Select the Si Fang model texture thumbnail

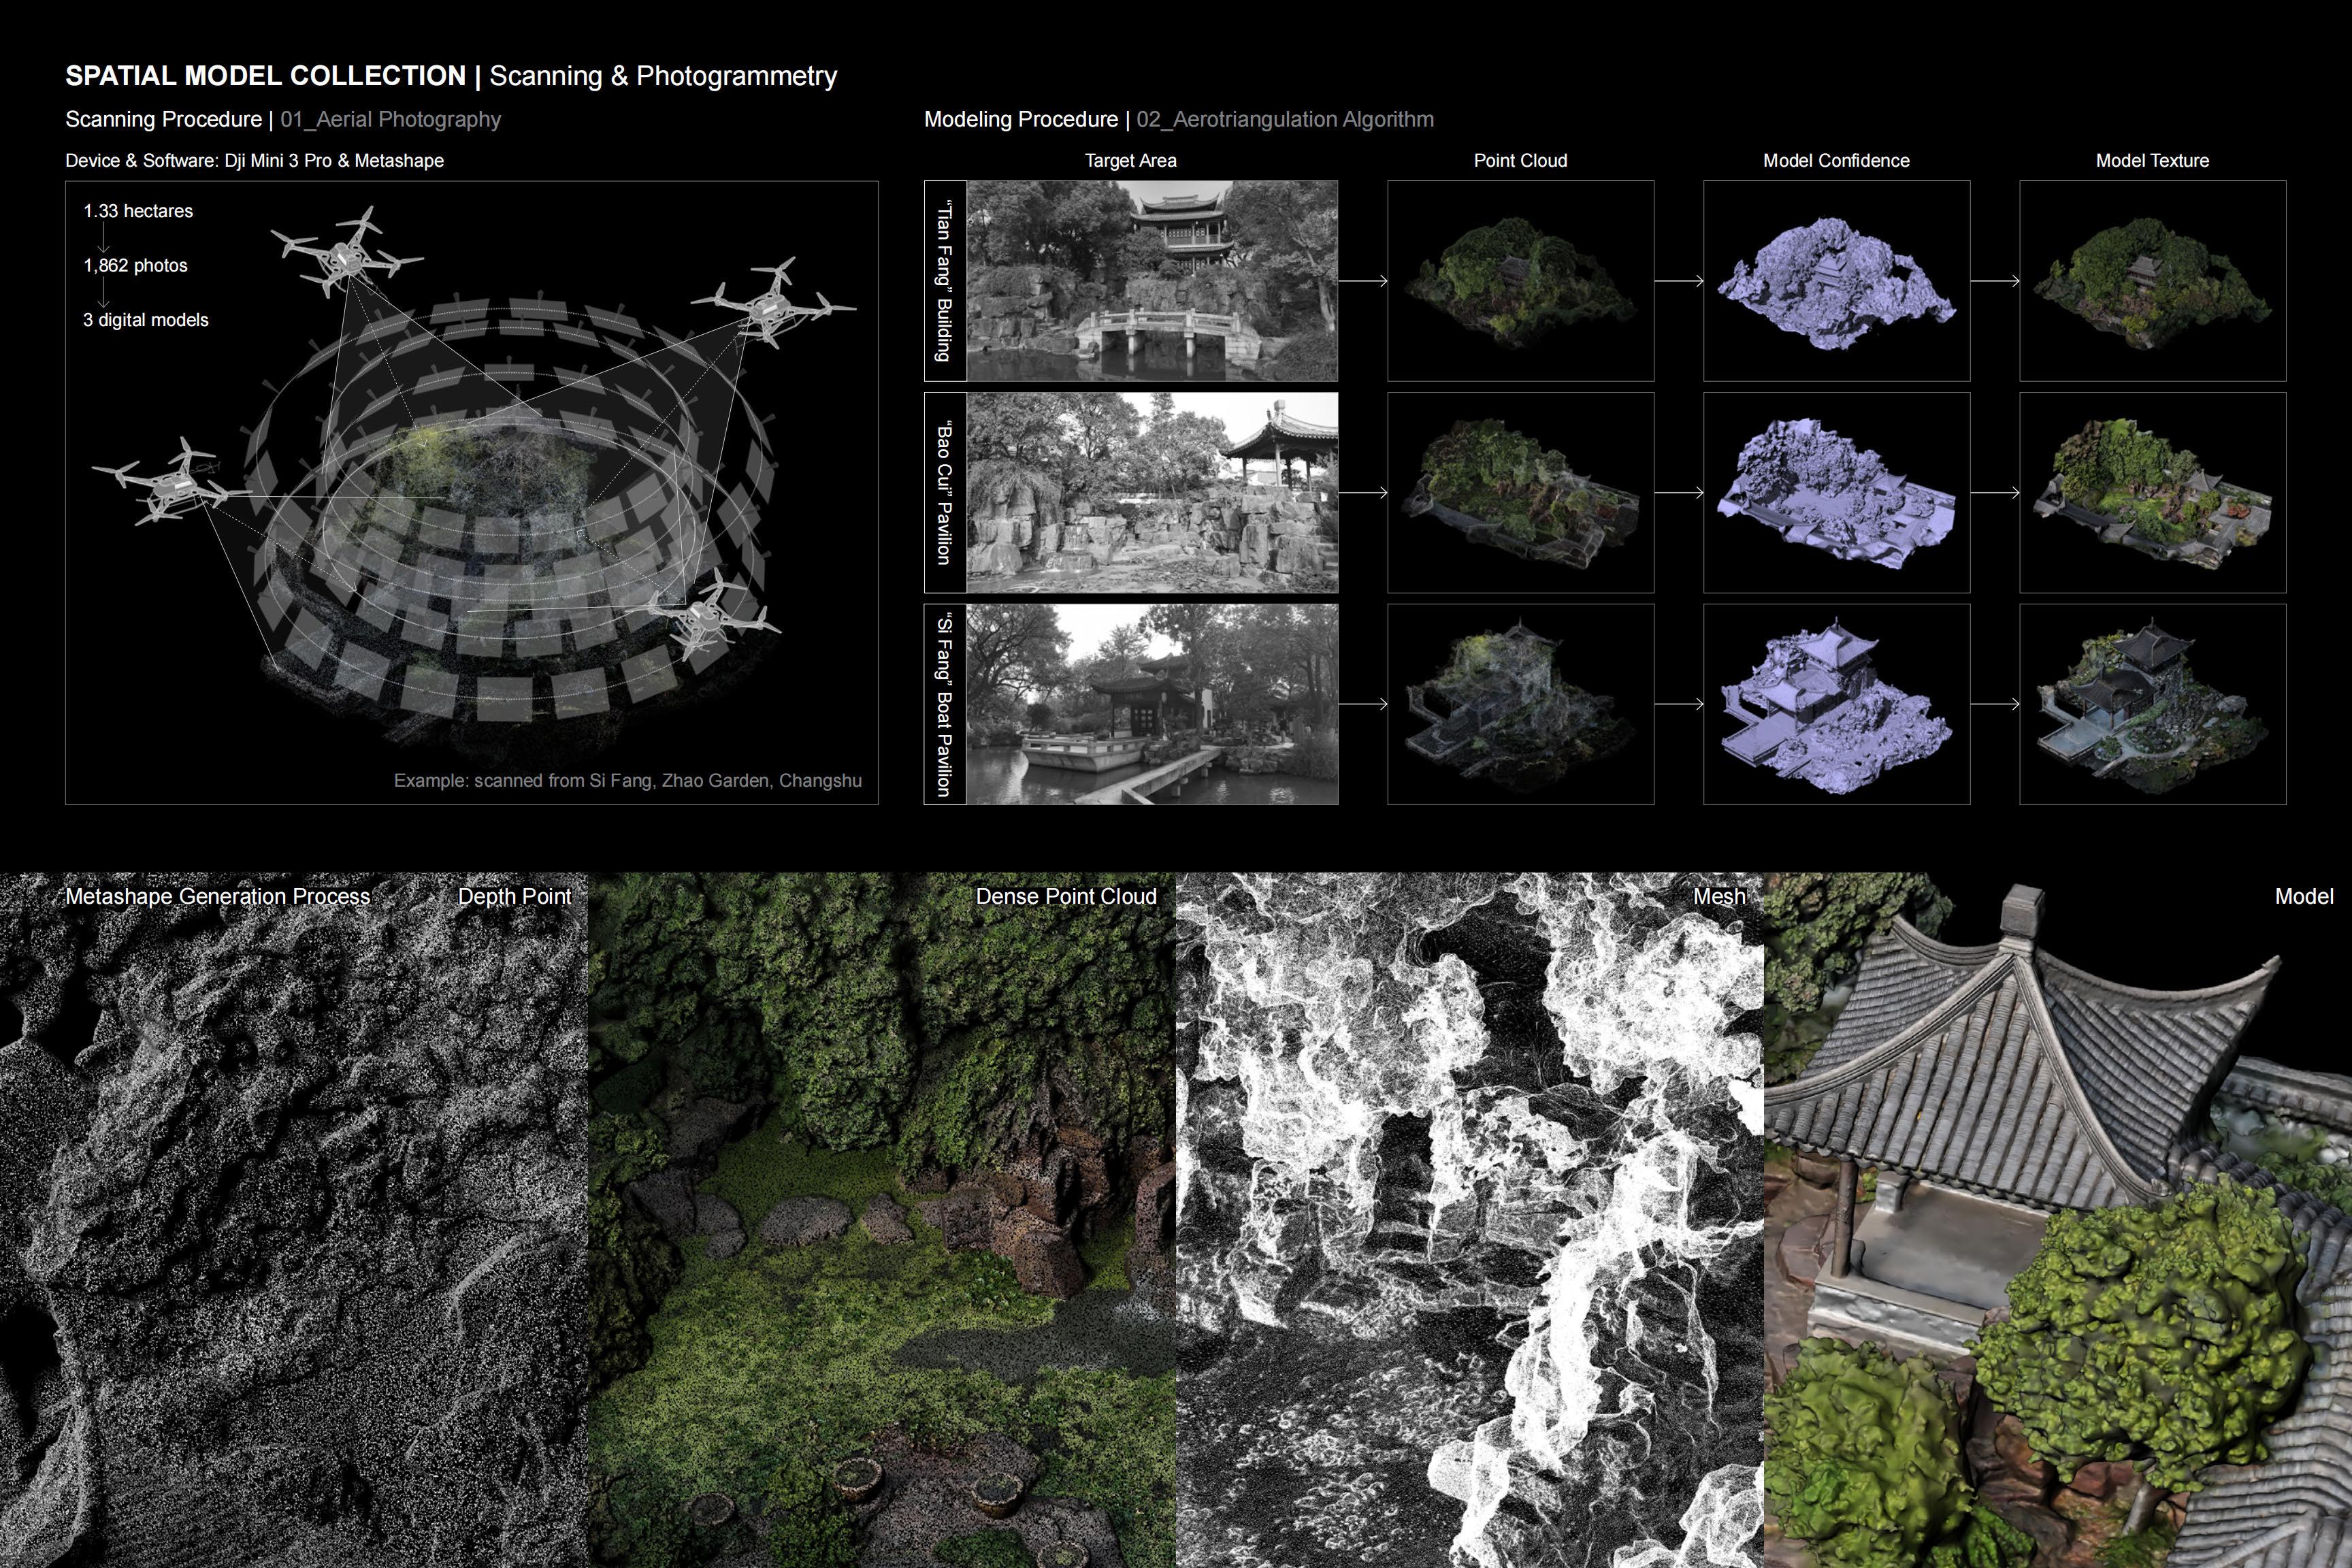(x=2152, y=704)
